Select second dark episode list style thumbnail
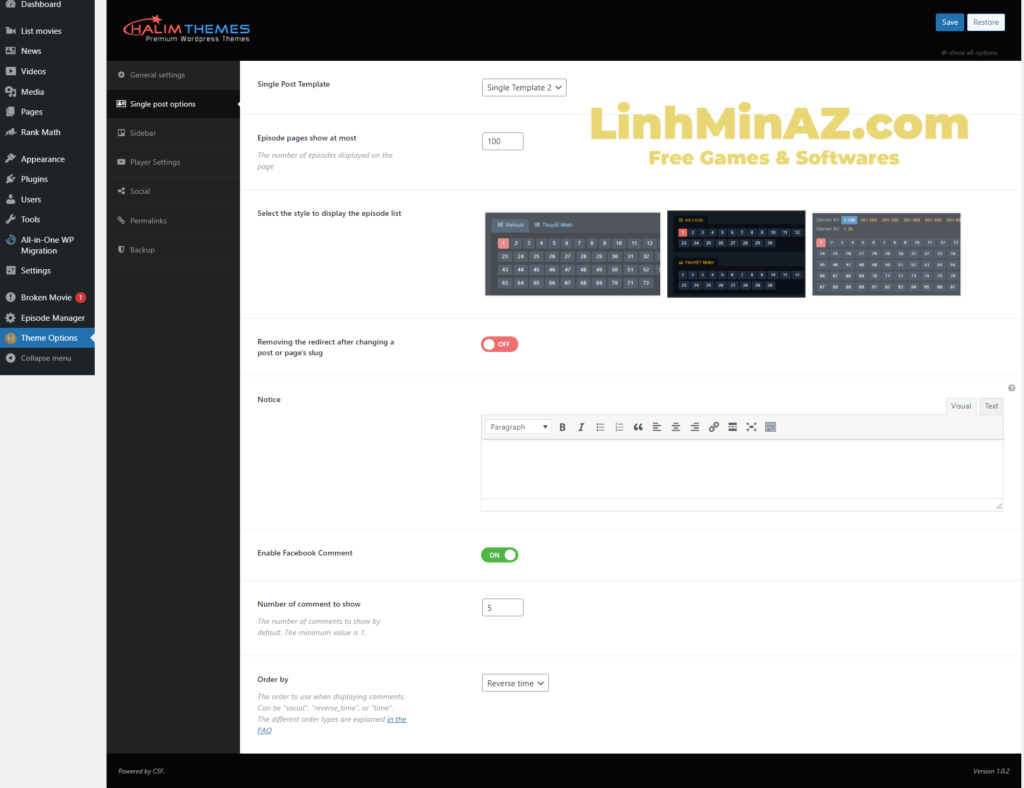 [x=736, y=254]
